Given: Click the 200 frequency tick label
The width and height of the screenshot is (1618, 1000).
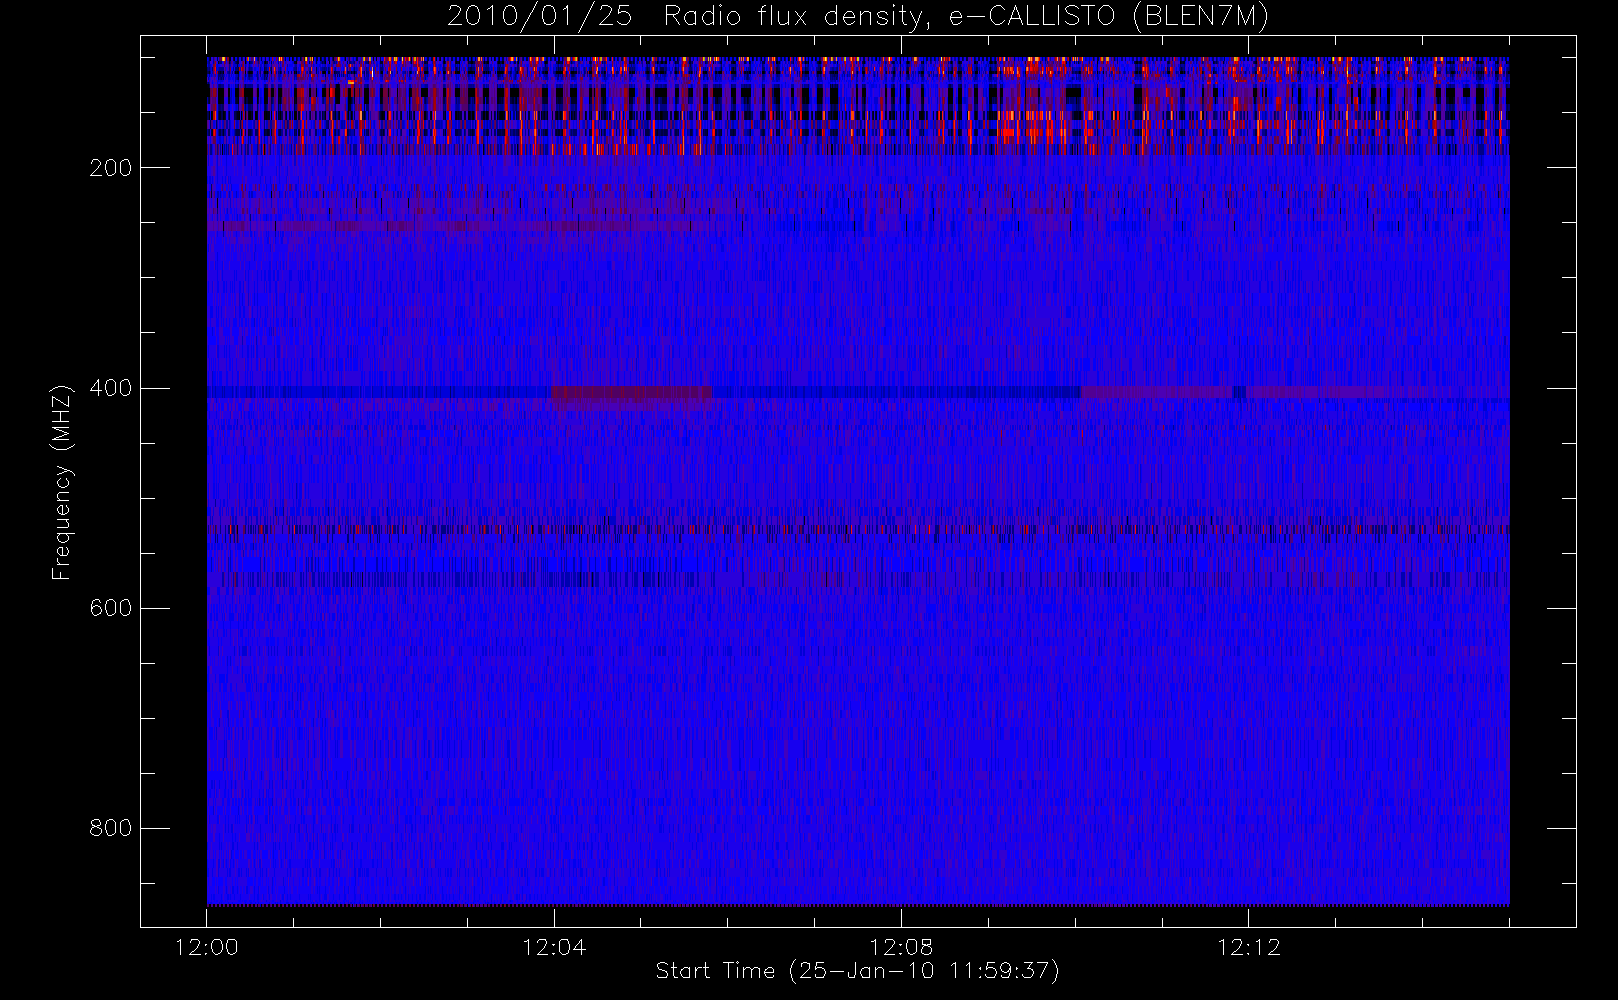Looking at the screenshot, I should click(111, 168).
